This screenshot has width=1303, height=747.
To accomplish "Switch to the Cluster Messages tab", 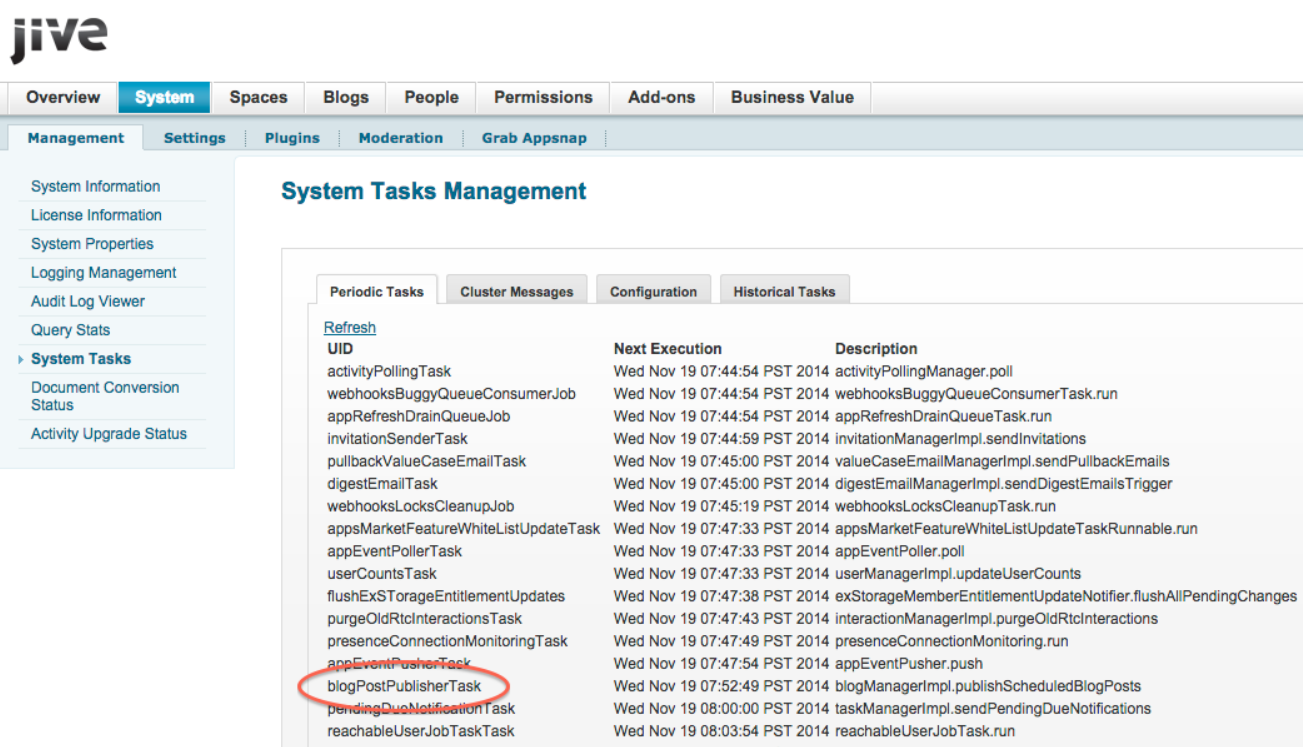I will 516,292.
